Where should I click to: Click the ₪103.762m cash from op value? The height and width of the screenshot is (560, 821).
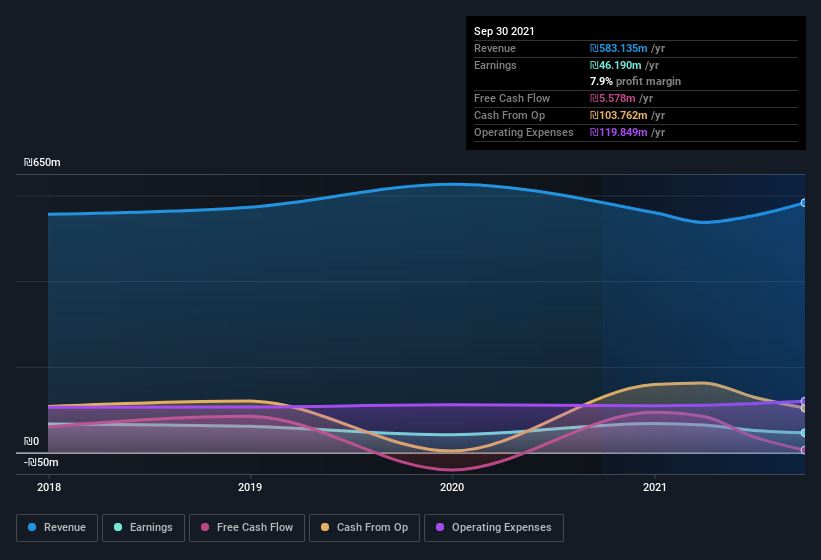[x=618, y=115]
